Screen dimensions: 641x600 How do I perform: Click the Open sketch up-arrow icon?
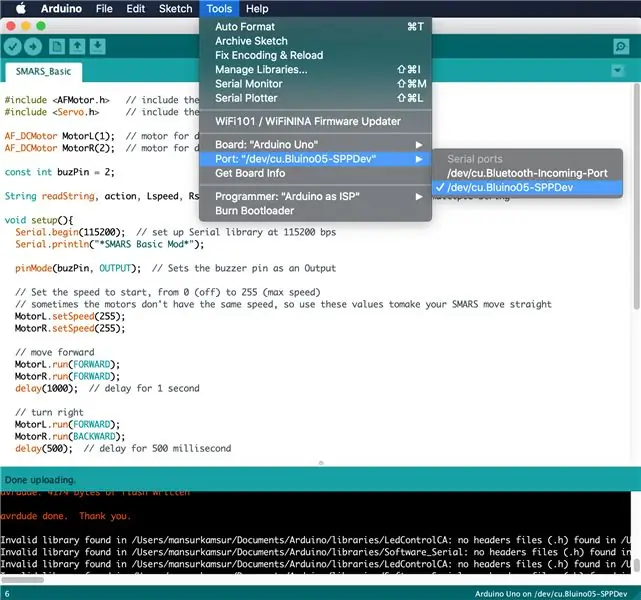tap(77, 47)
